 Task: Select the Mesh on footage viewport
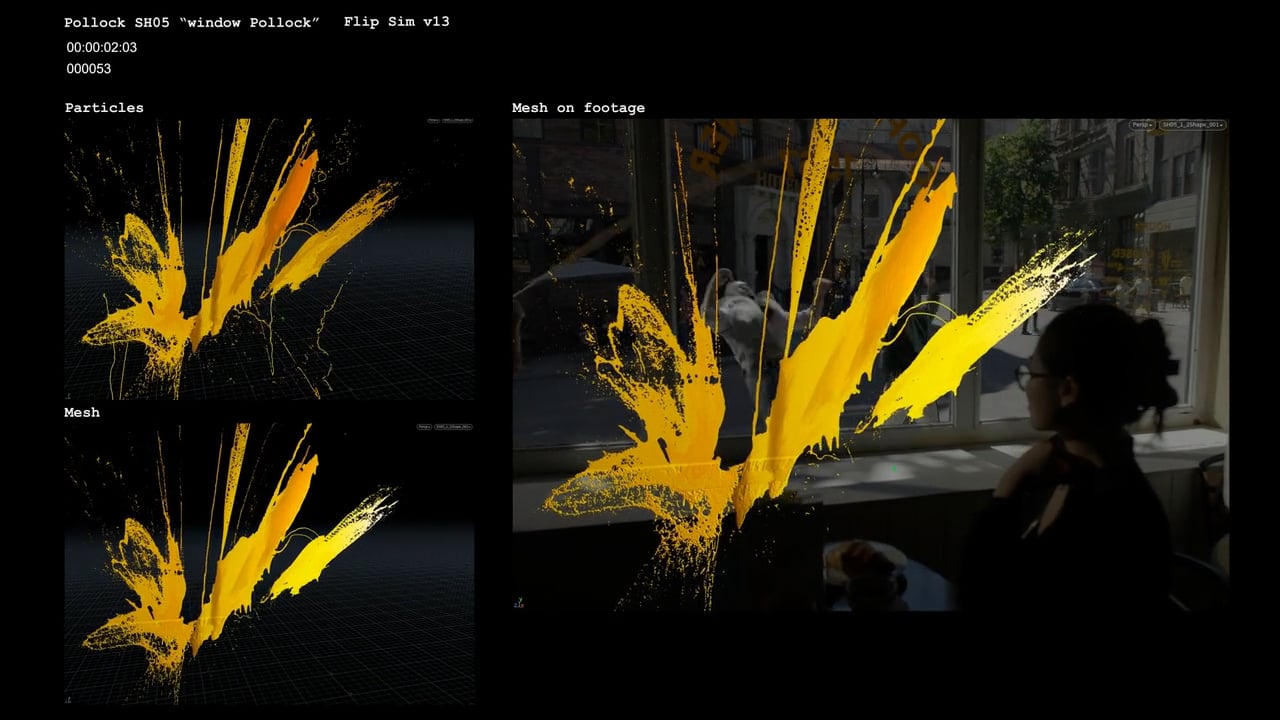coord(871,365)
